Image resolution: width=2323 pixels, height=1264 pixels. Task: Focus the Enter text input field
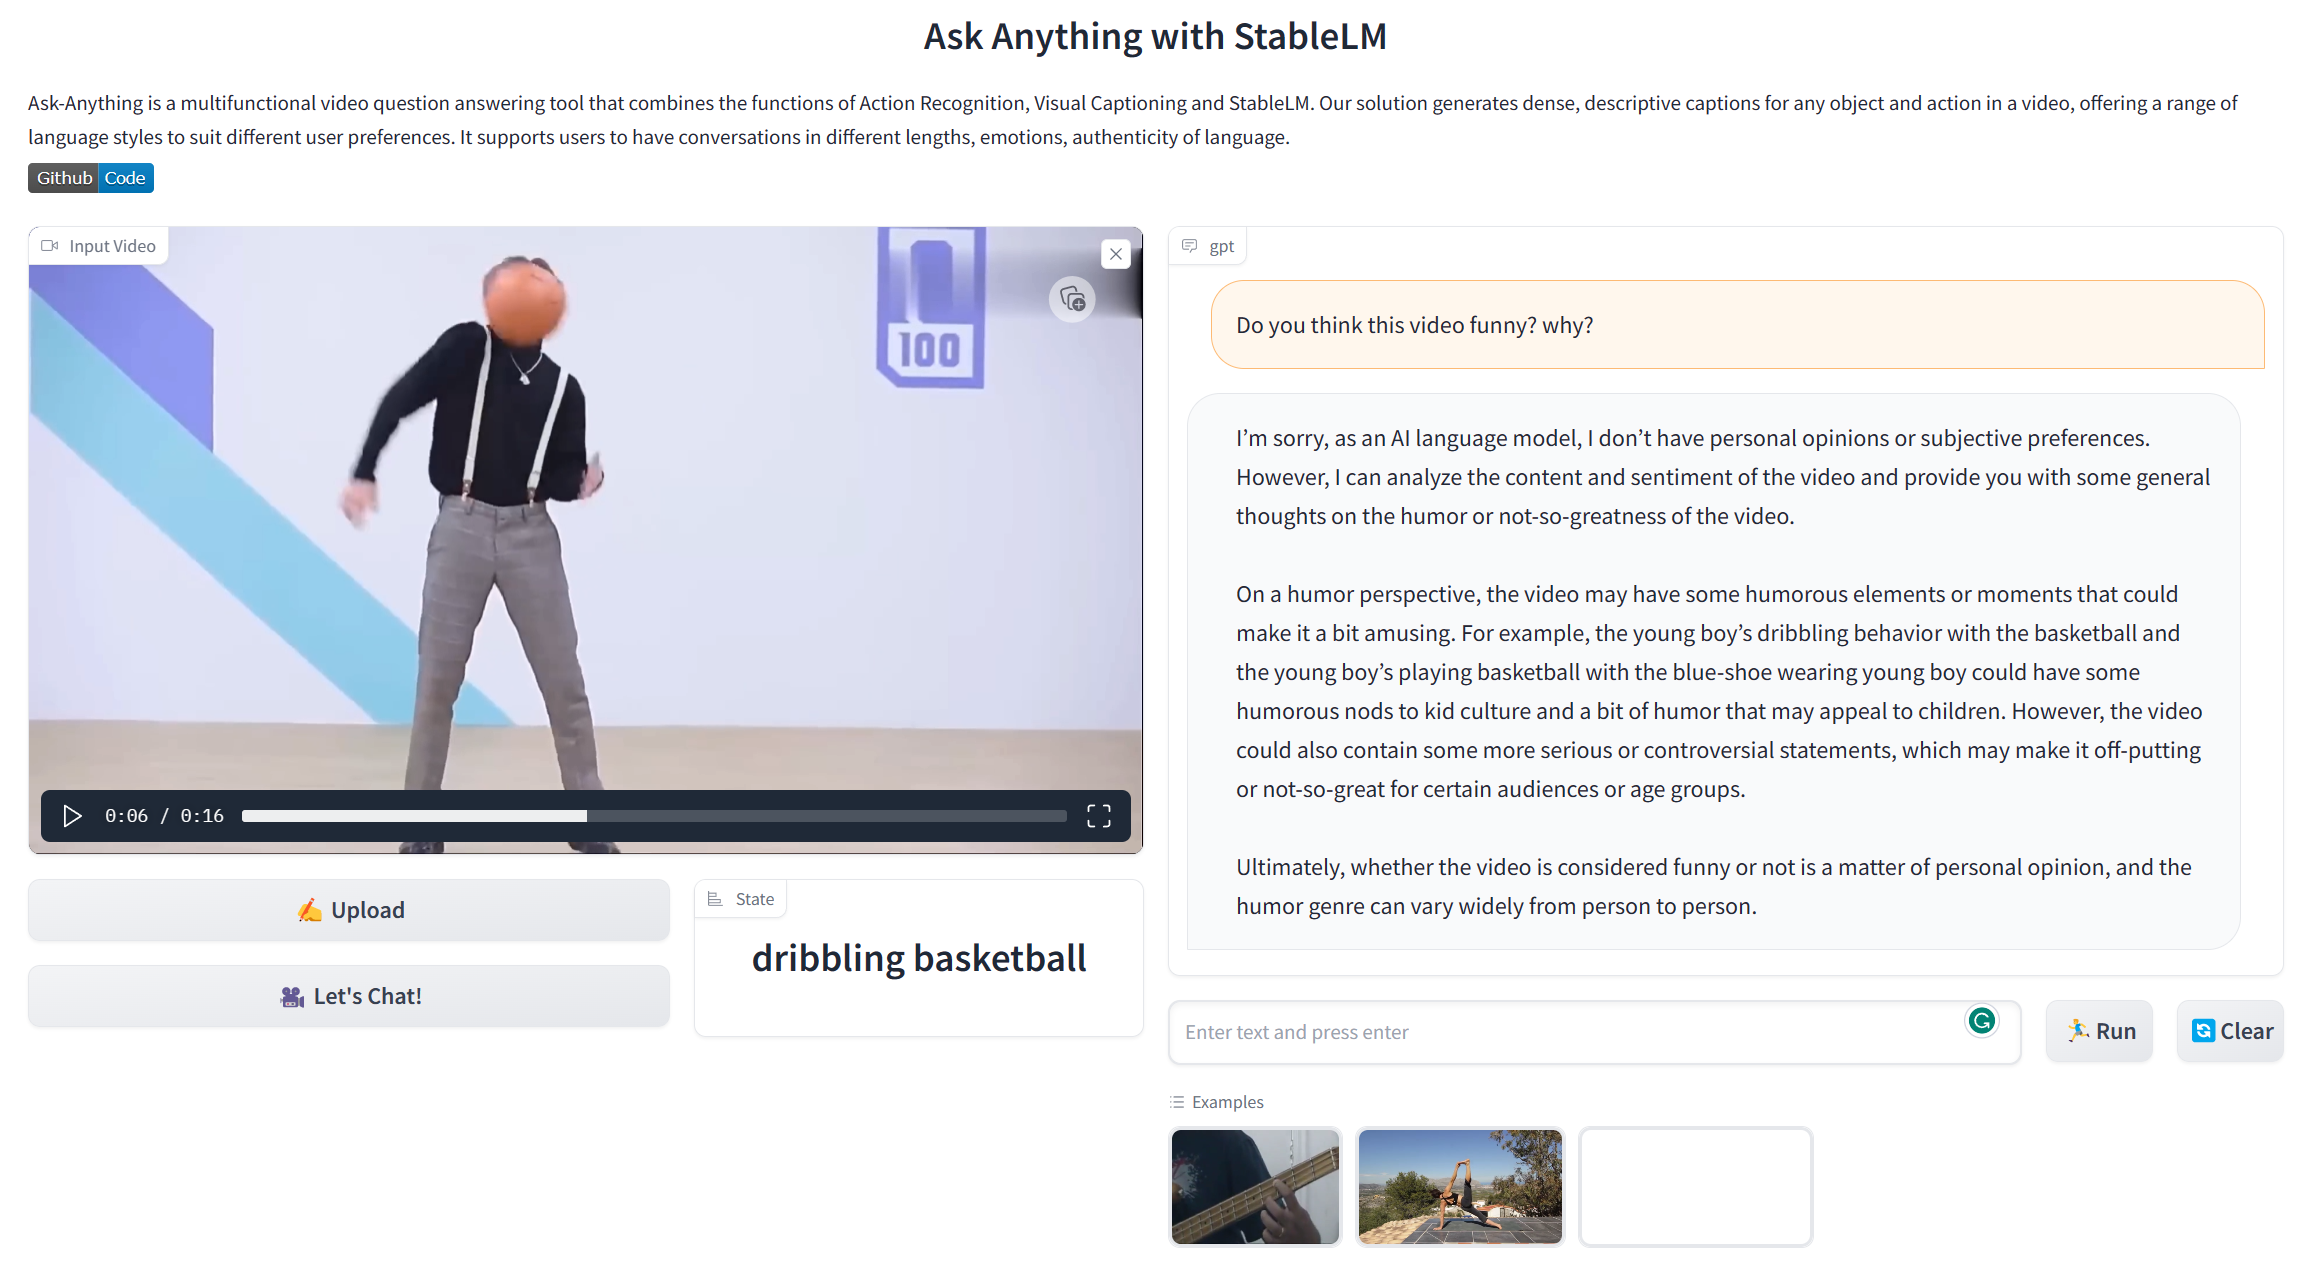[x=1560, y=1032]
